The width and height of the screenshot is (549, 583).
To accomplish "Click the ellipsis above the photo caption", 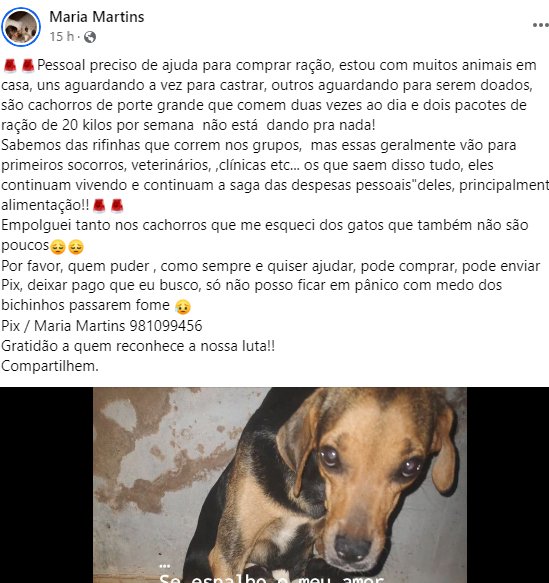I will pyautogui.click(x=164, y=567).
